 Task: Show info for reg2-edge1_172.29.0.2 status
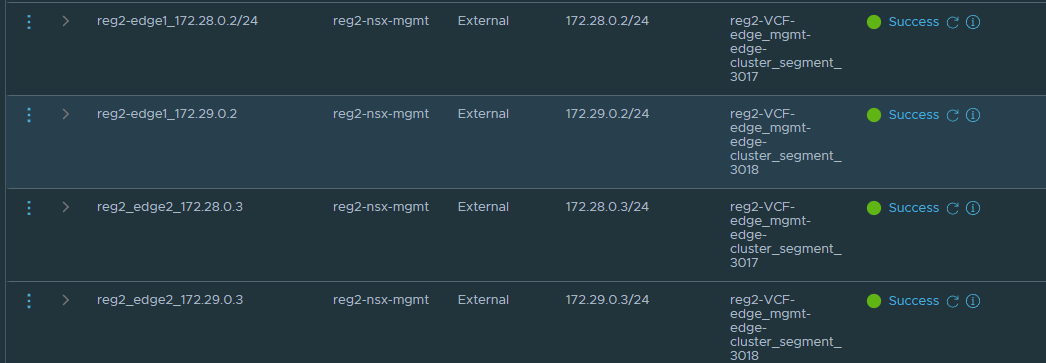pos(973,115)
